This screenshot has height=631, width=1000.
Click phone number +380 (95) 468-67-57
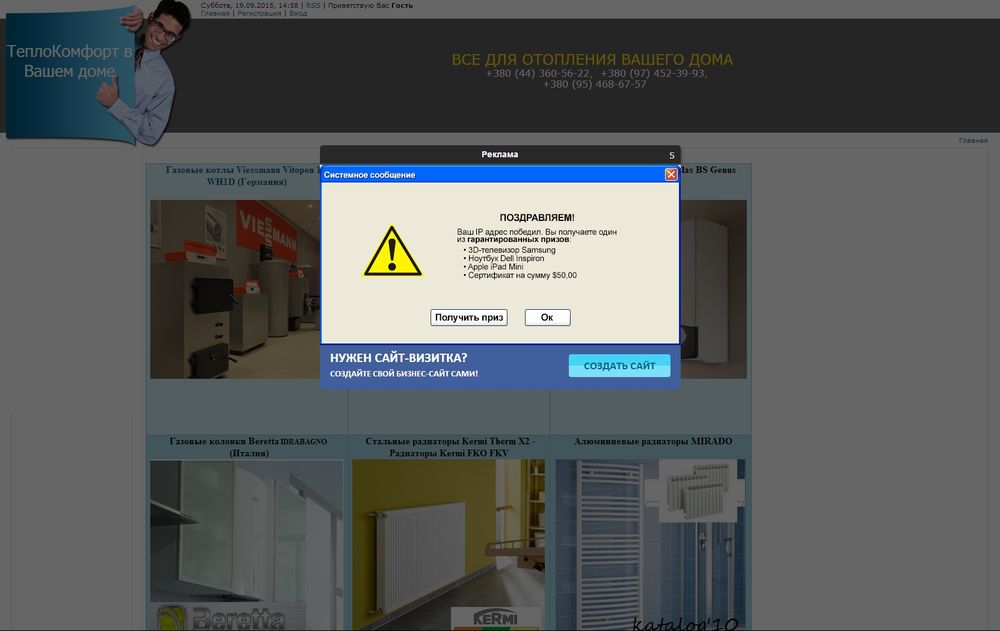tap(594, 84)
